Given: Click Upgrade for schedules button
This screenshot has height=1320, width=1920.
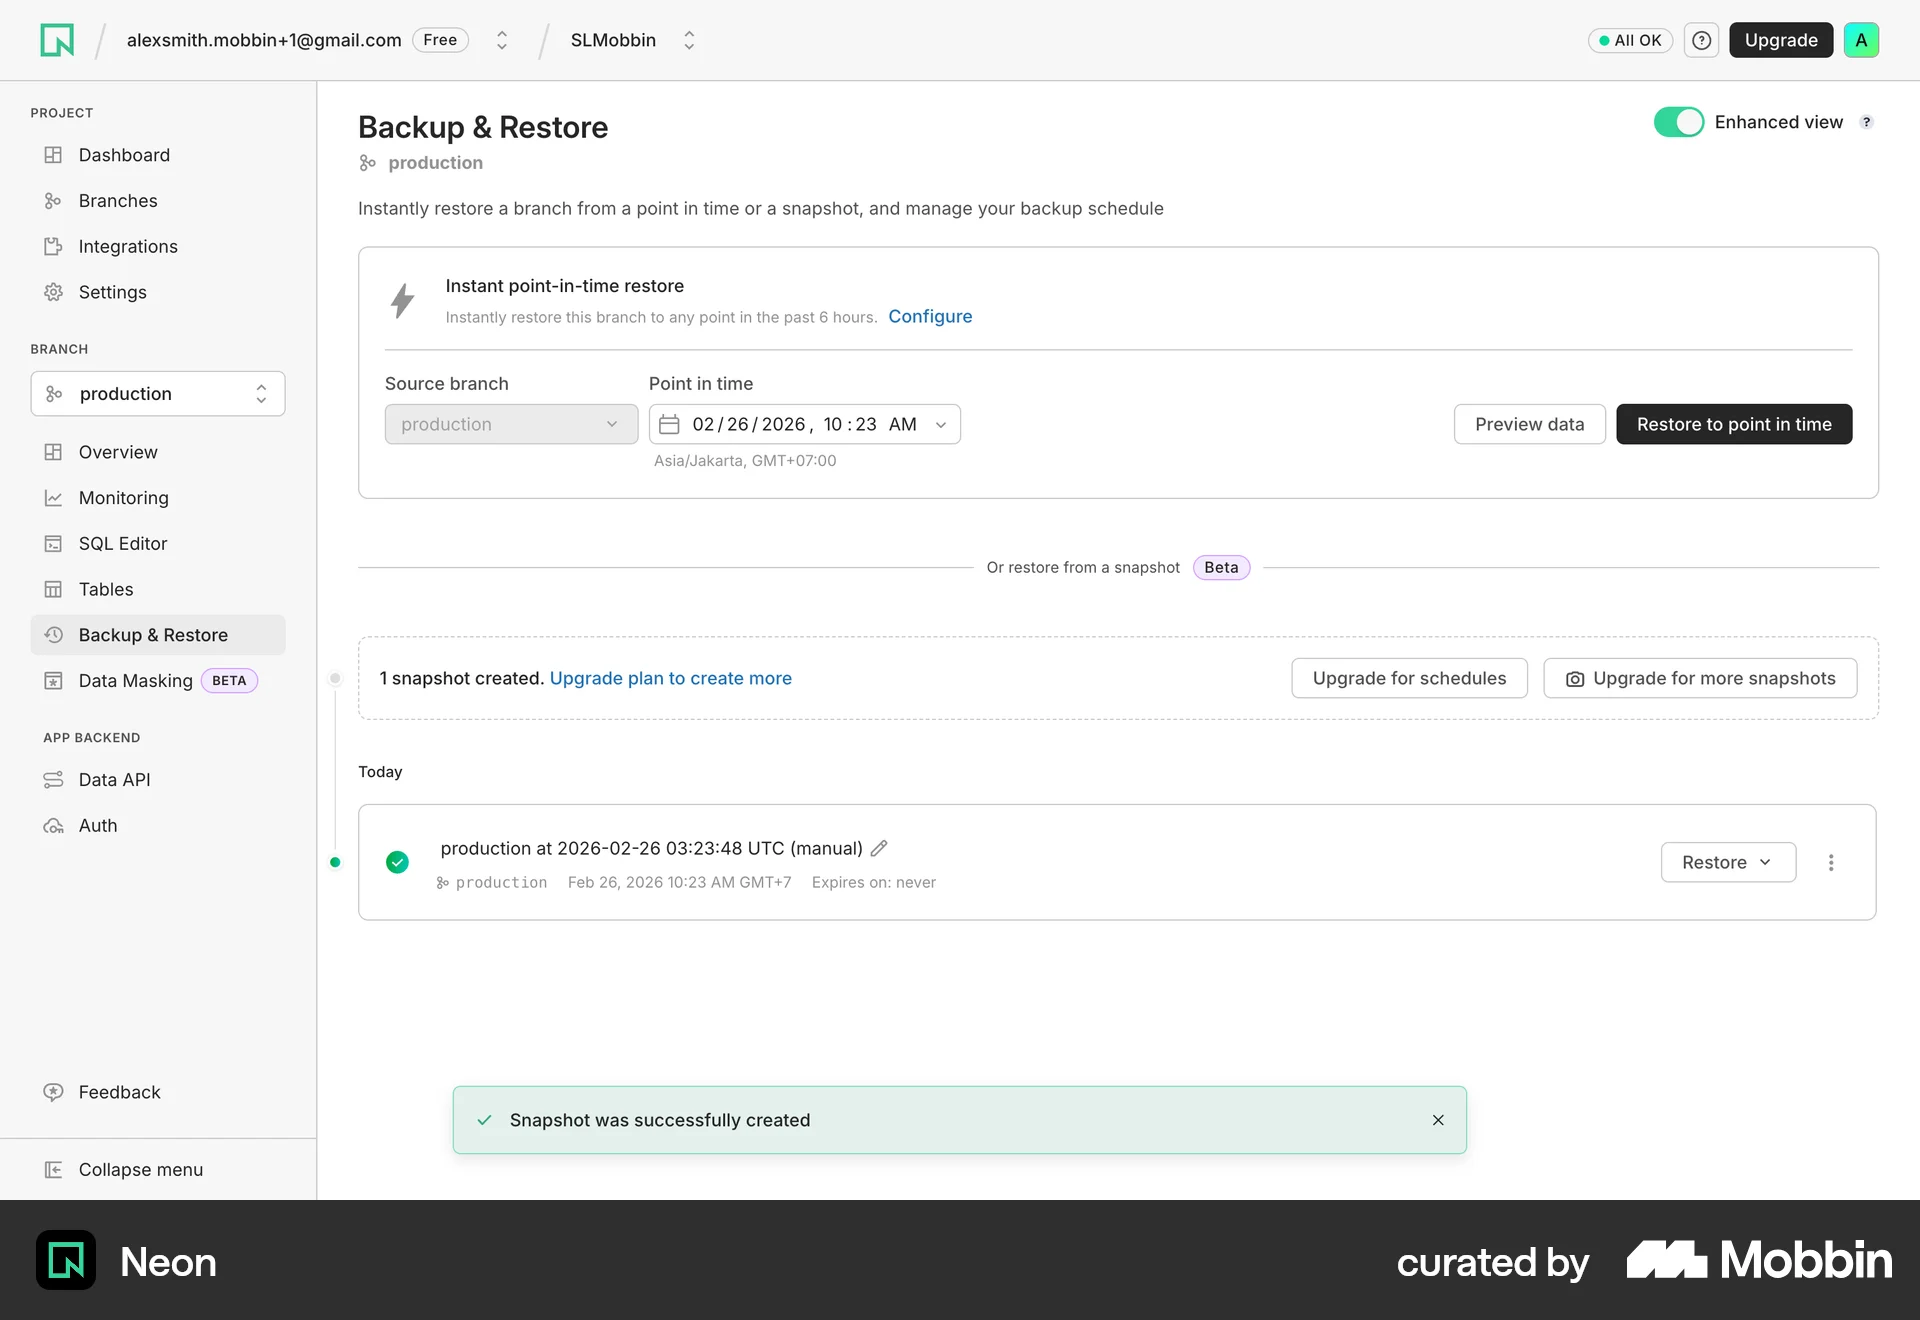Looking at the screenshot, I should tap(1409, 678).
